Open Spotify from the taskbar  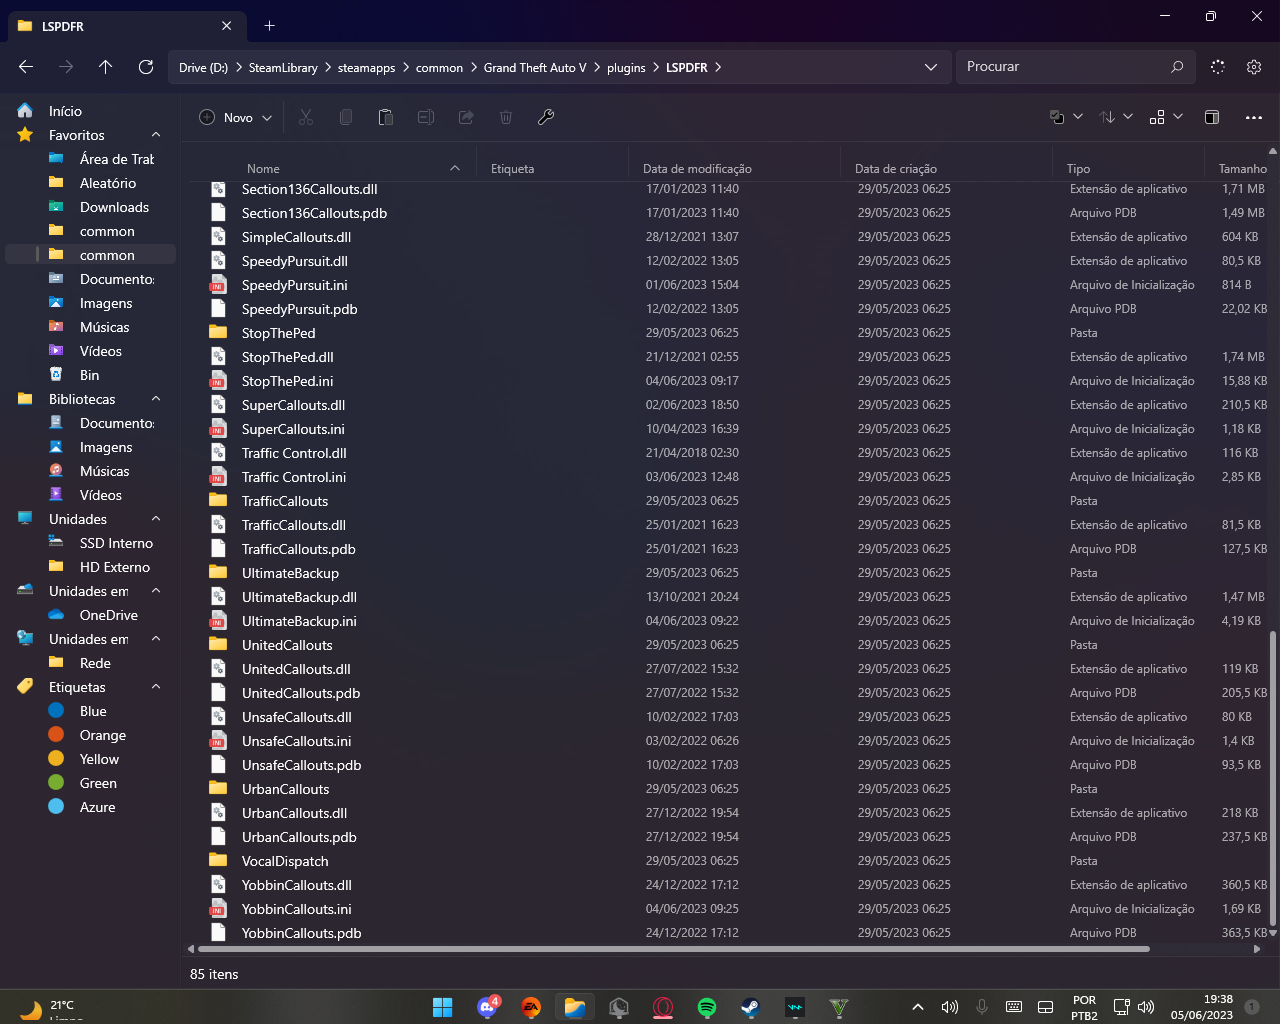(x=707, y=1007)
